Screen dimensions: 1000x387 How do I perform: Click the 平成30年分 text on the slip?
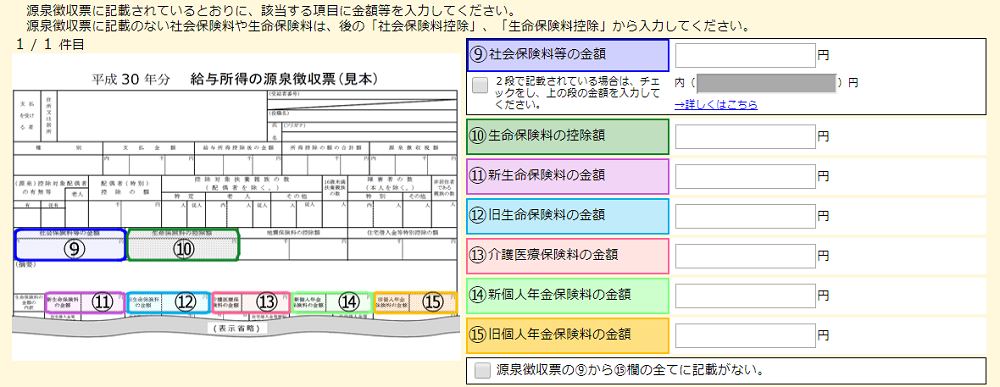tap(131, 80)
